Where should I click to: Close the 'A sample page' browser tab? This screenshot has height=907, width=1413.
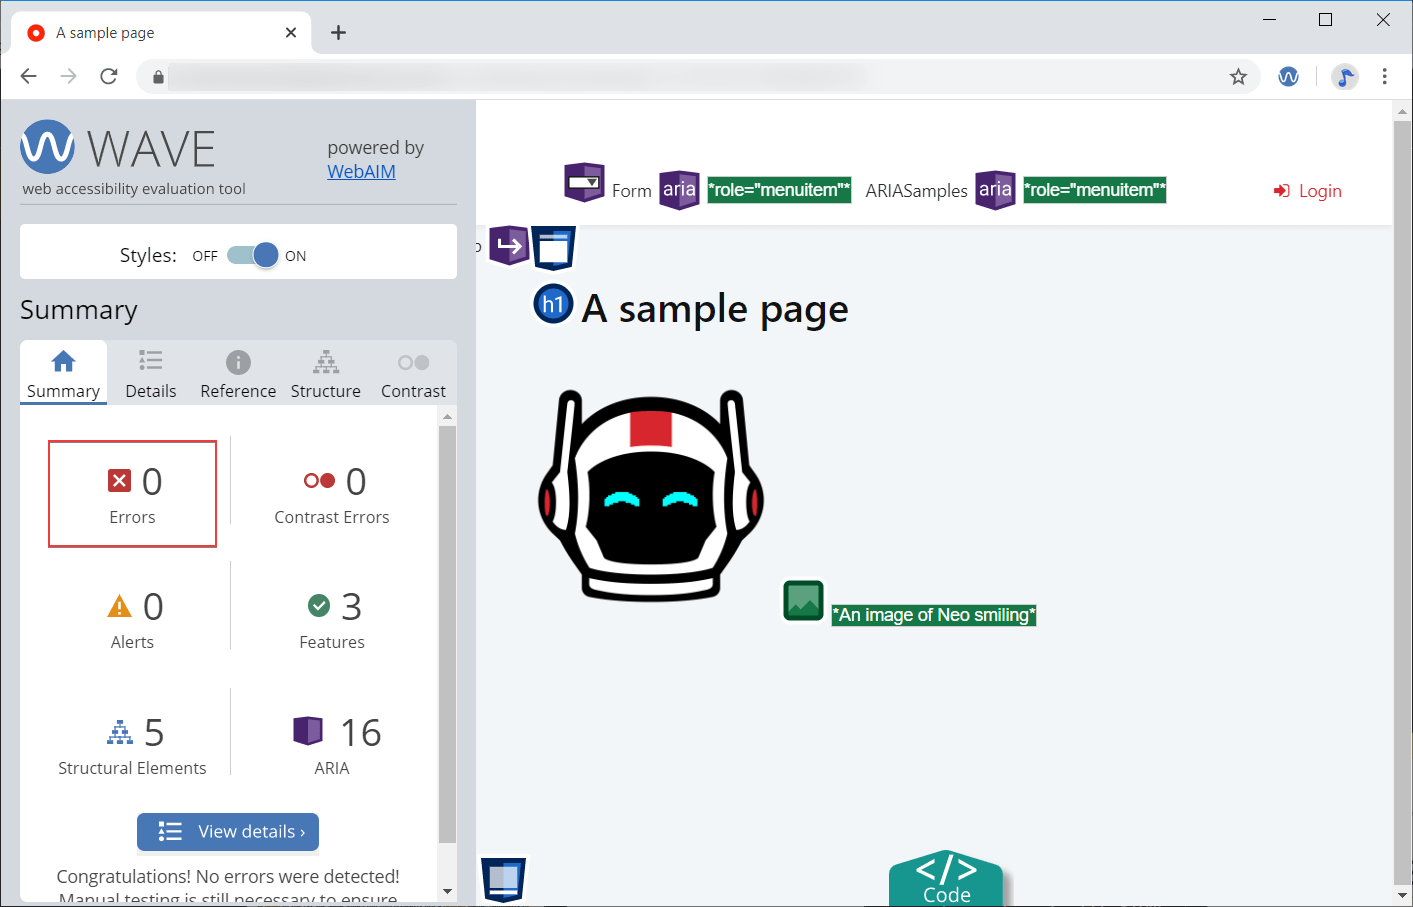pyautogui.click(x=291, y=33)
